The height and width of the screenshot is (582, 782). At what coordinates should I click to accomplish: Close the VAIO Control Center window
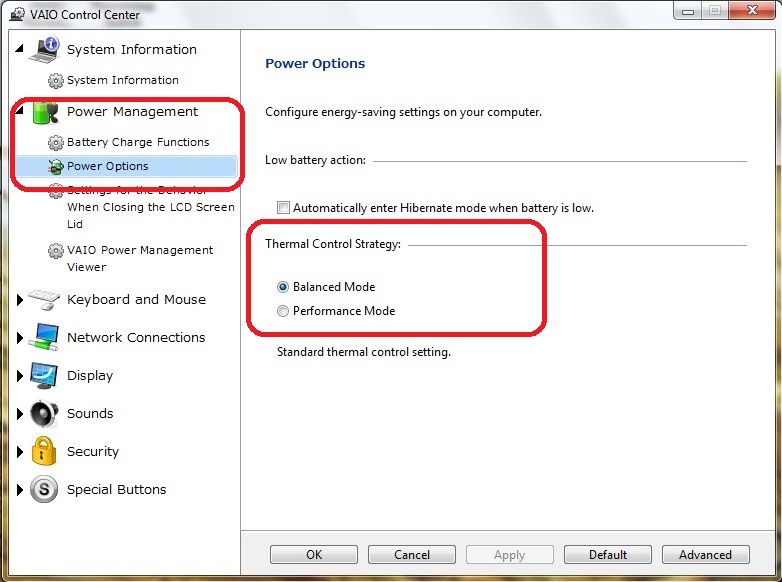point(752,10)
